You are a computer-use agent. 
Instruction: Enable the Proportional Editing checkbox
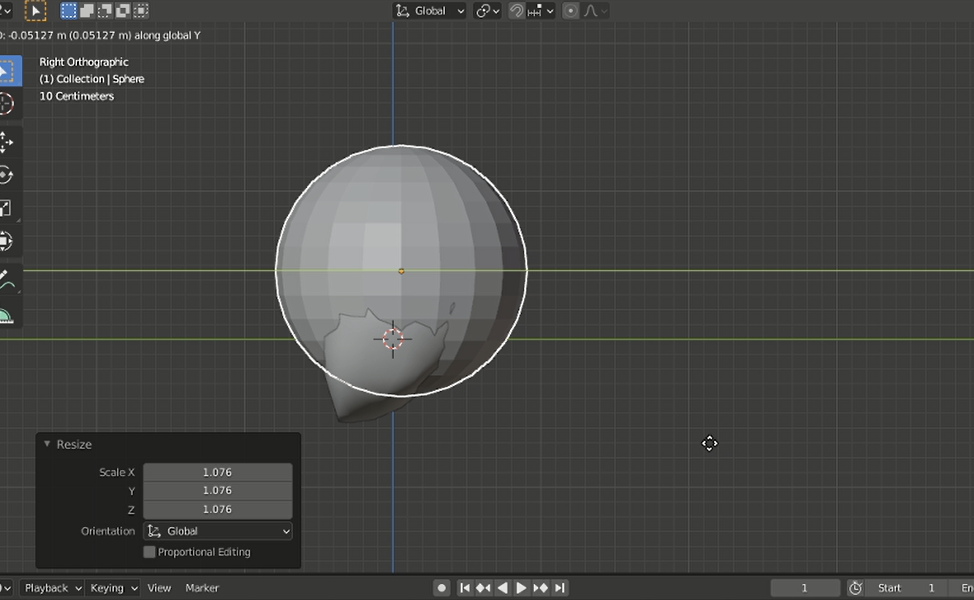pos(149,552)
